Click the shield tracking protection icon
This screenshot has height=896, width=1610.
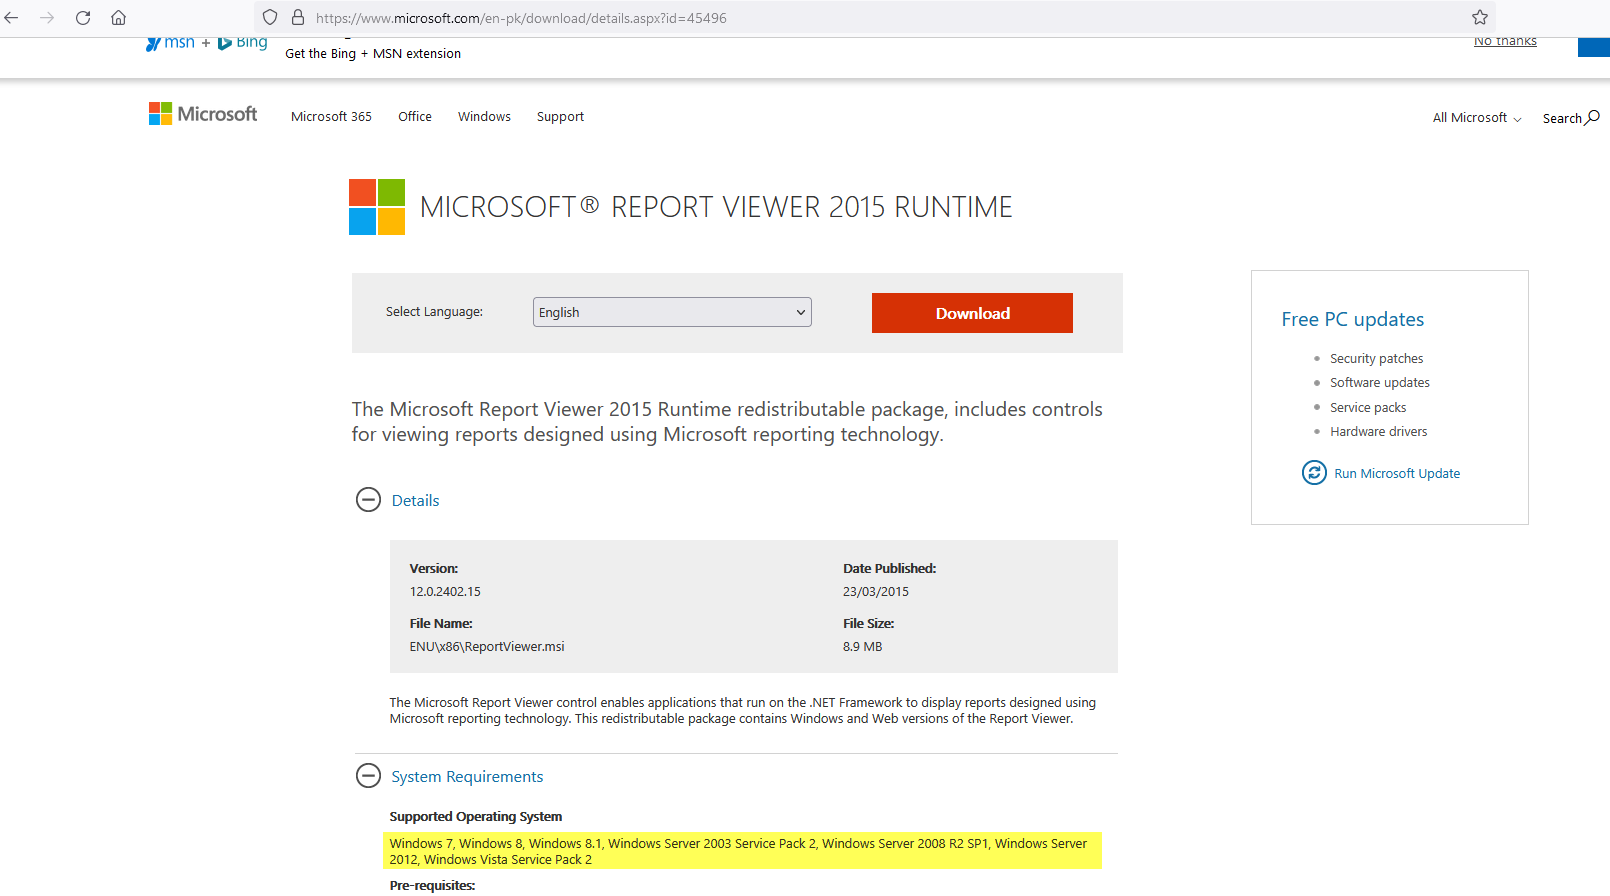(270, 18)
